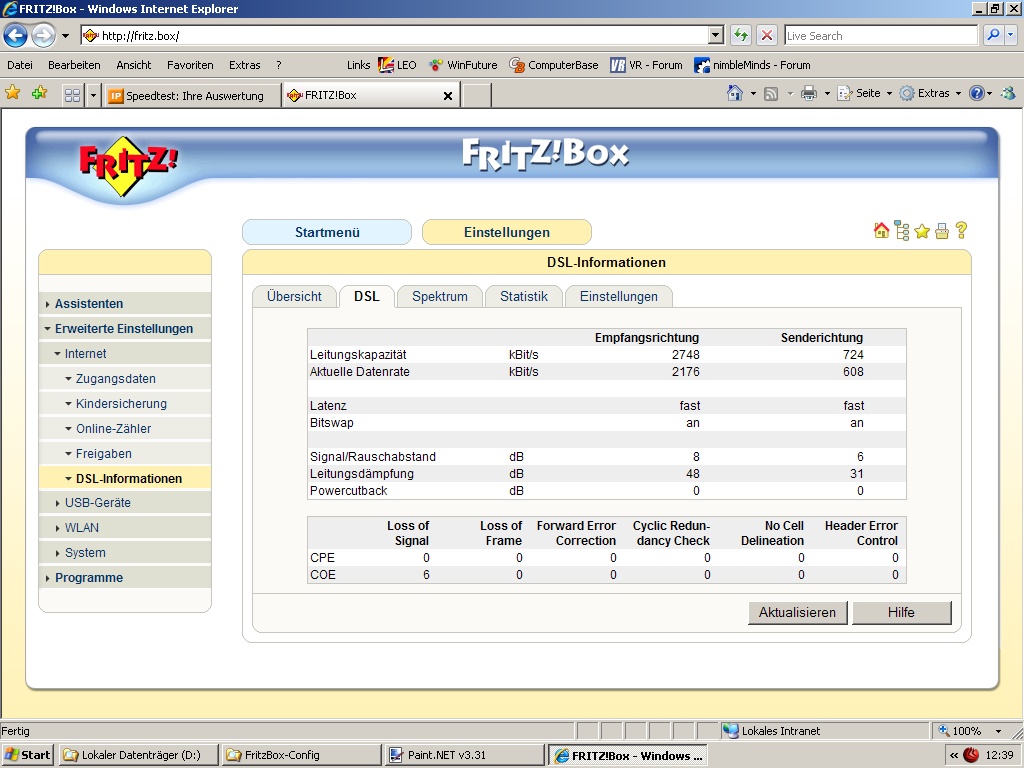Click the red Stop loading icon
Viewport: 1024px width, 768px height.
[767, 35]
